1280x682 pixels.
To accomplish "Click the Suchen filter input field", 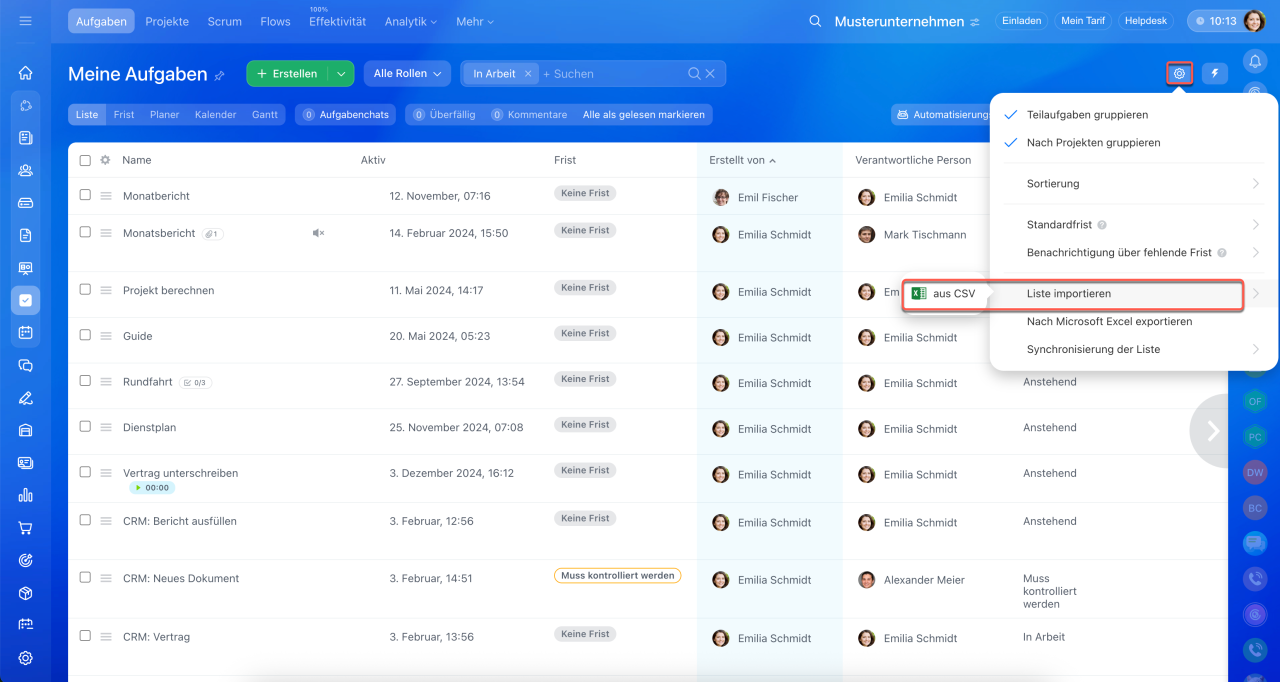I will [x=610, y=74].
